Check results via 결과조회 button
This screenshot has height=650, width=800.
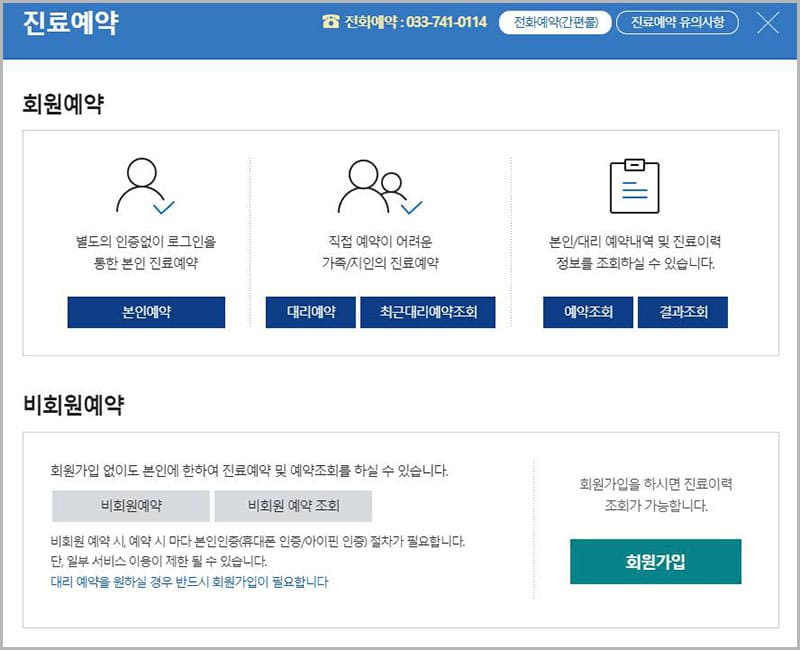pyautogui.click(x=682, y=312)
